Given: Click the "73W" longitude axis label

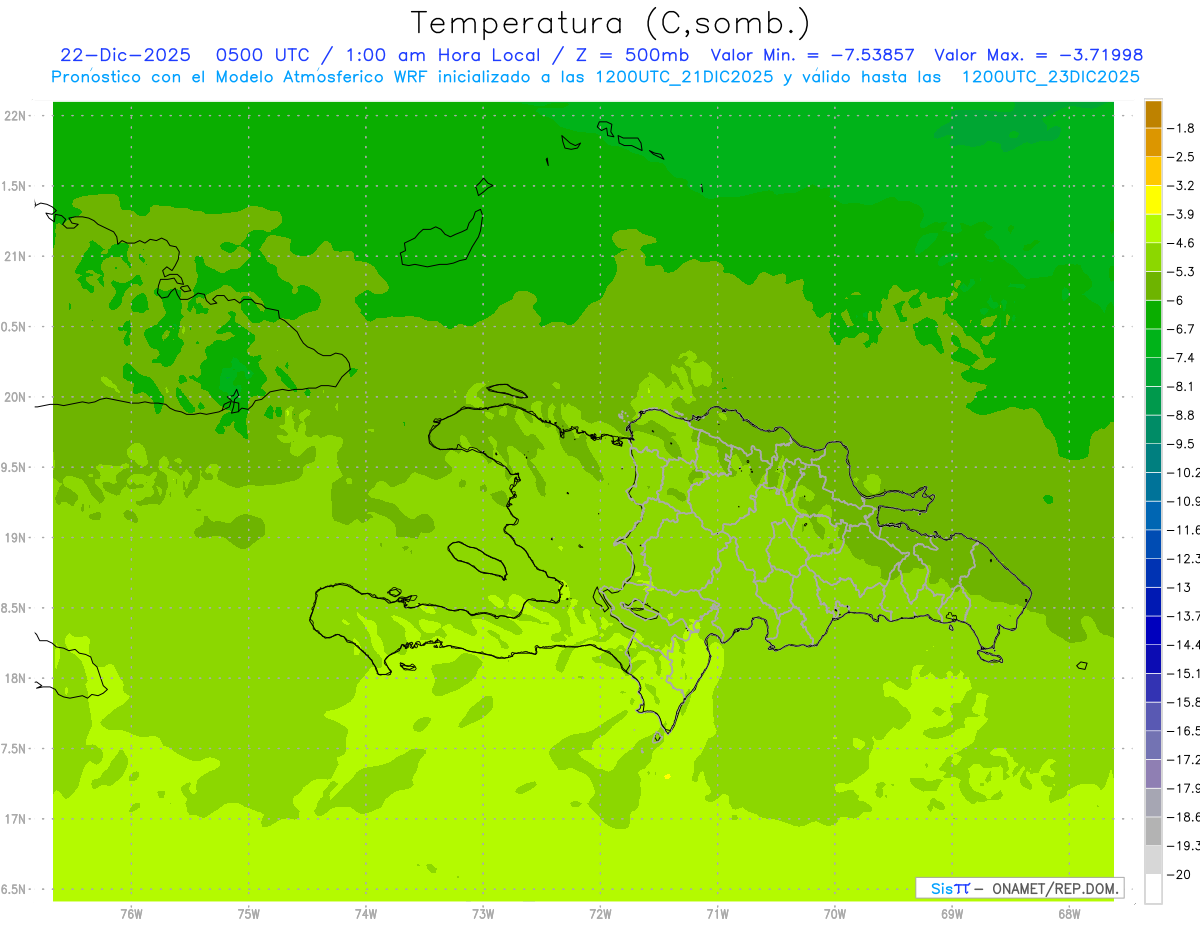Looking at the screenshot, I should click(x=483, y=914).
